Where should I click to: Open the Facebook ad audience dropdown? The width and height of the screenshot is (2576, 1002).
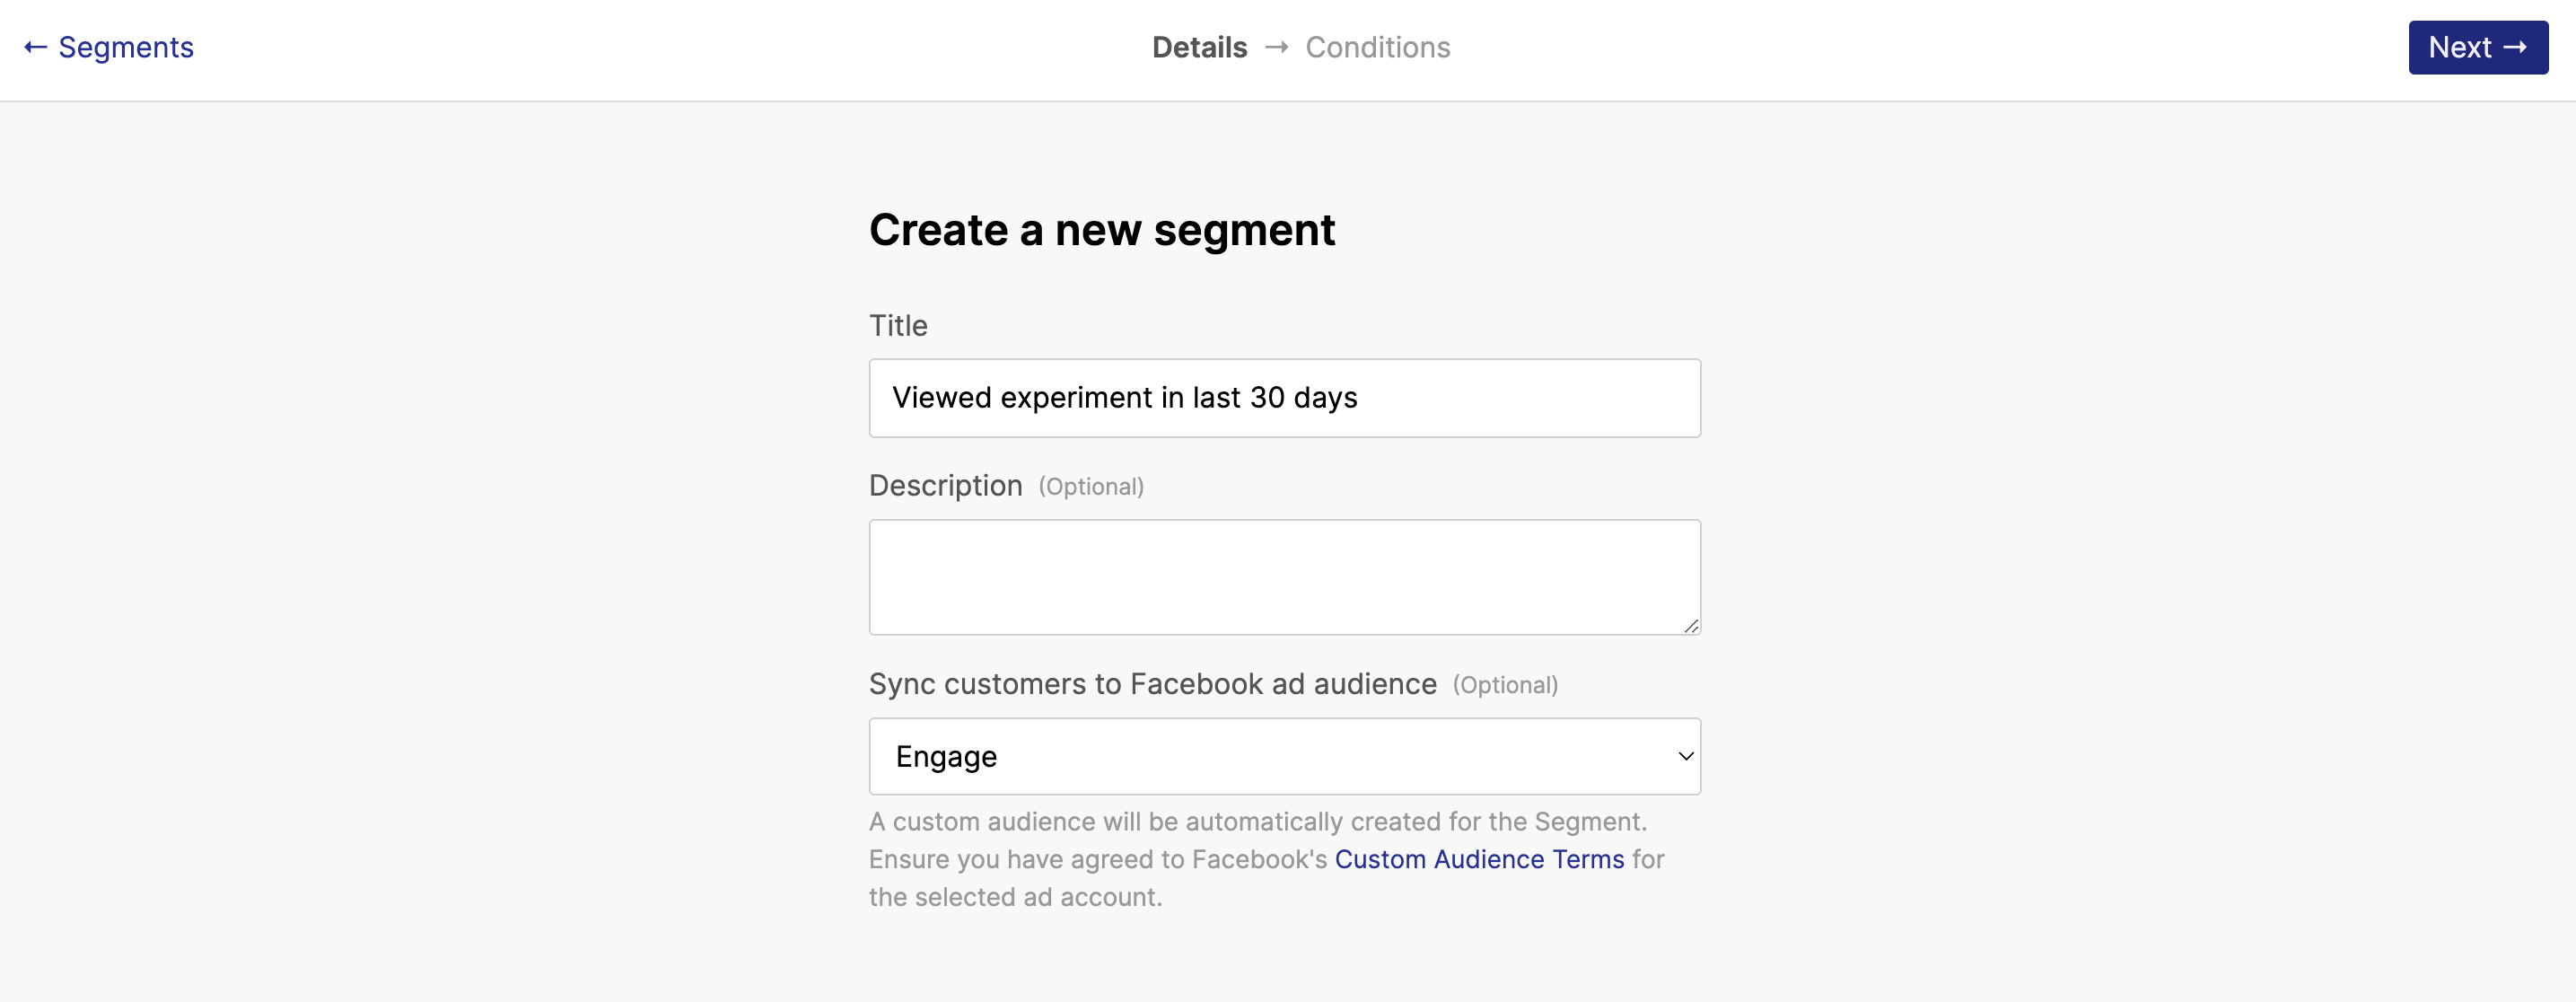point(1284,756)
